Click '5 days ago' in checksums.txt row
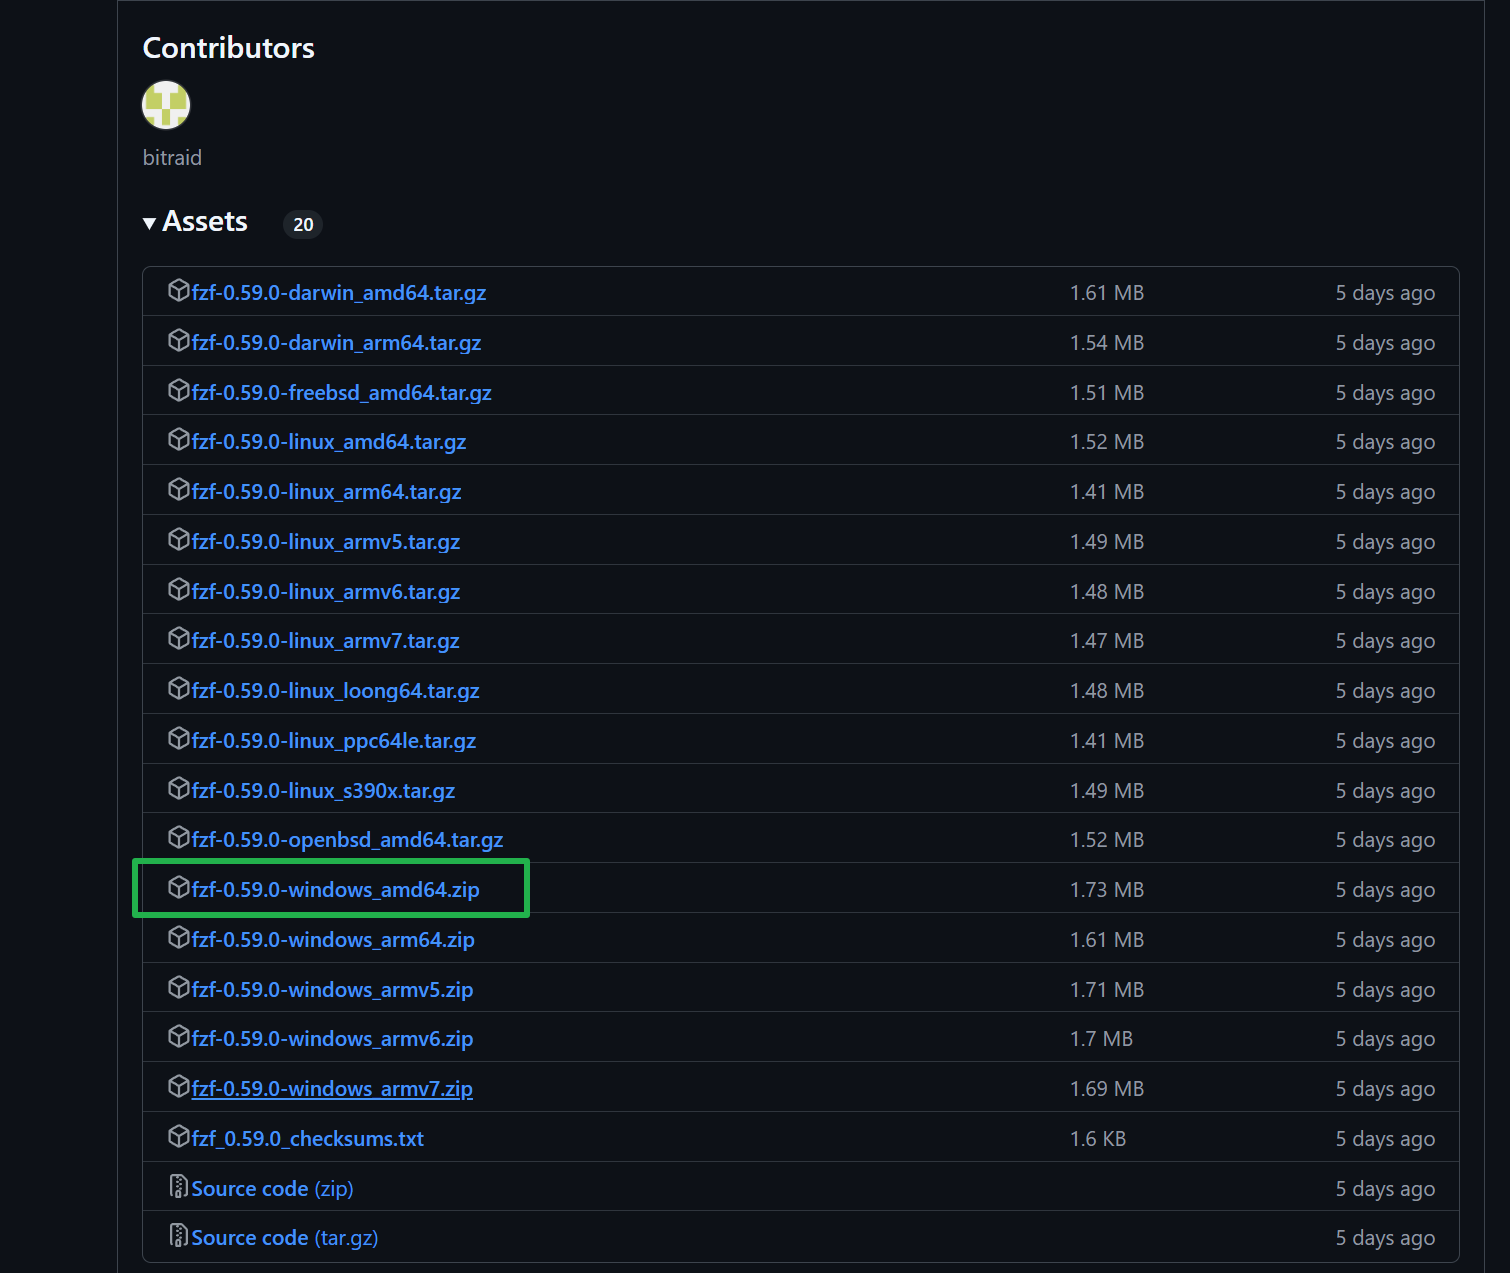Viewport: 1510px width, 1273px height. click(1385, 1139)
